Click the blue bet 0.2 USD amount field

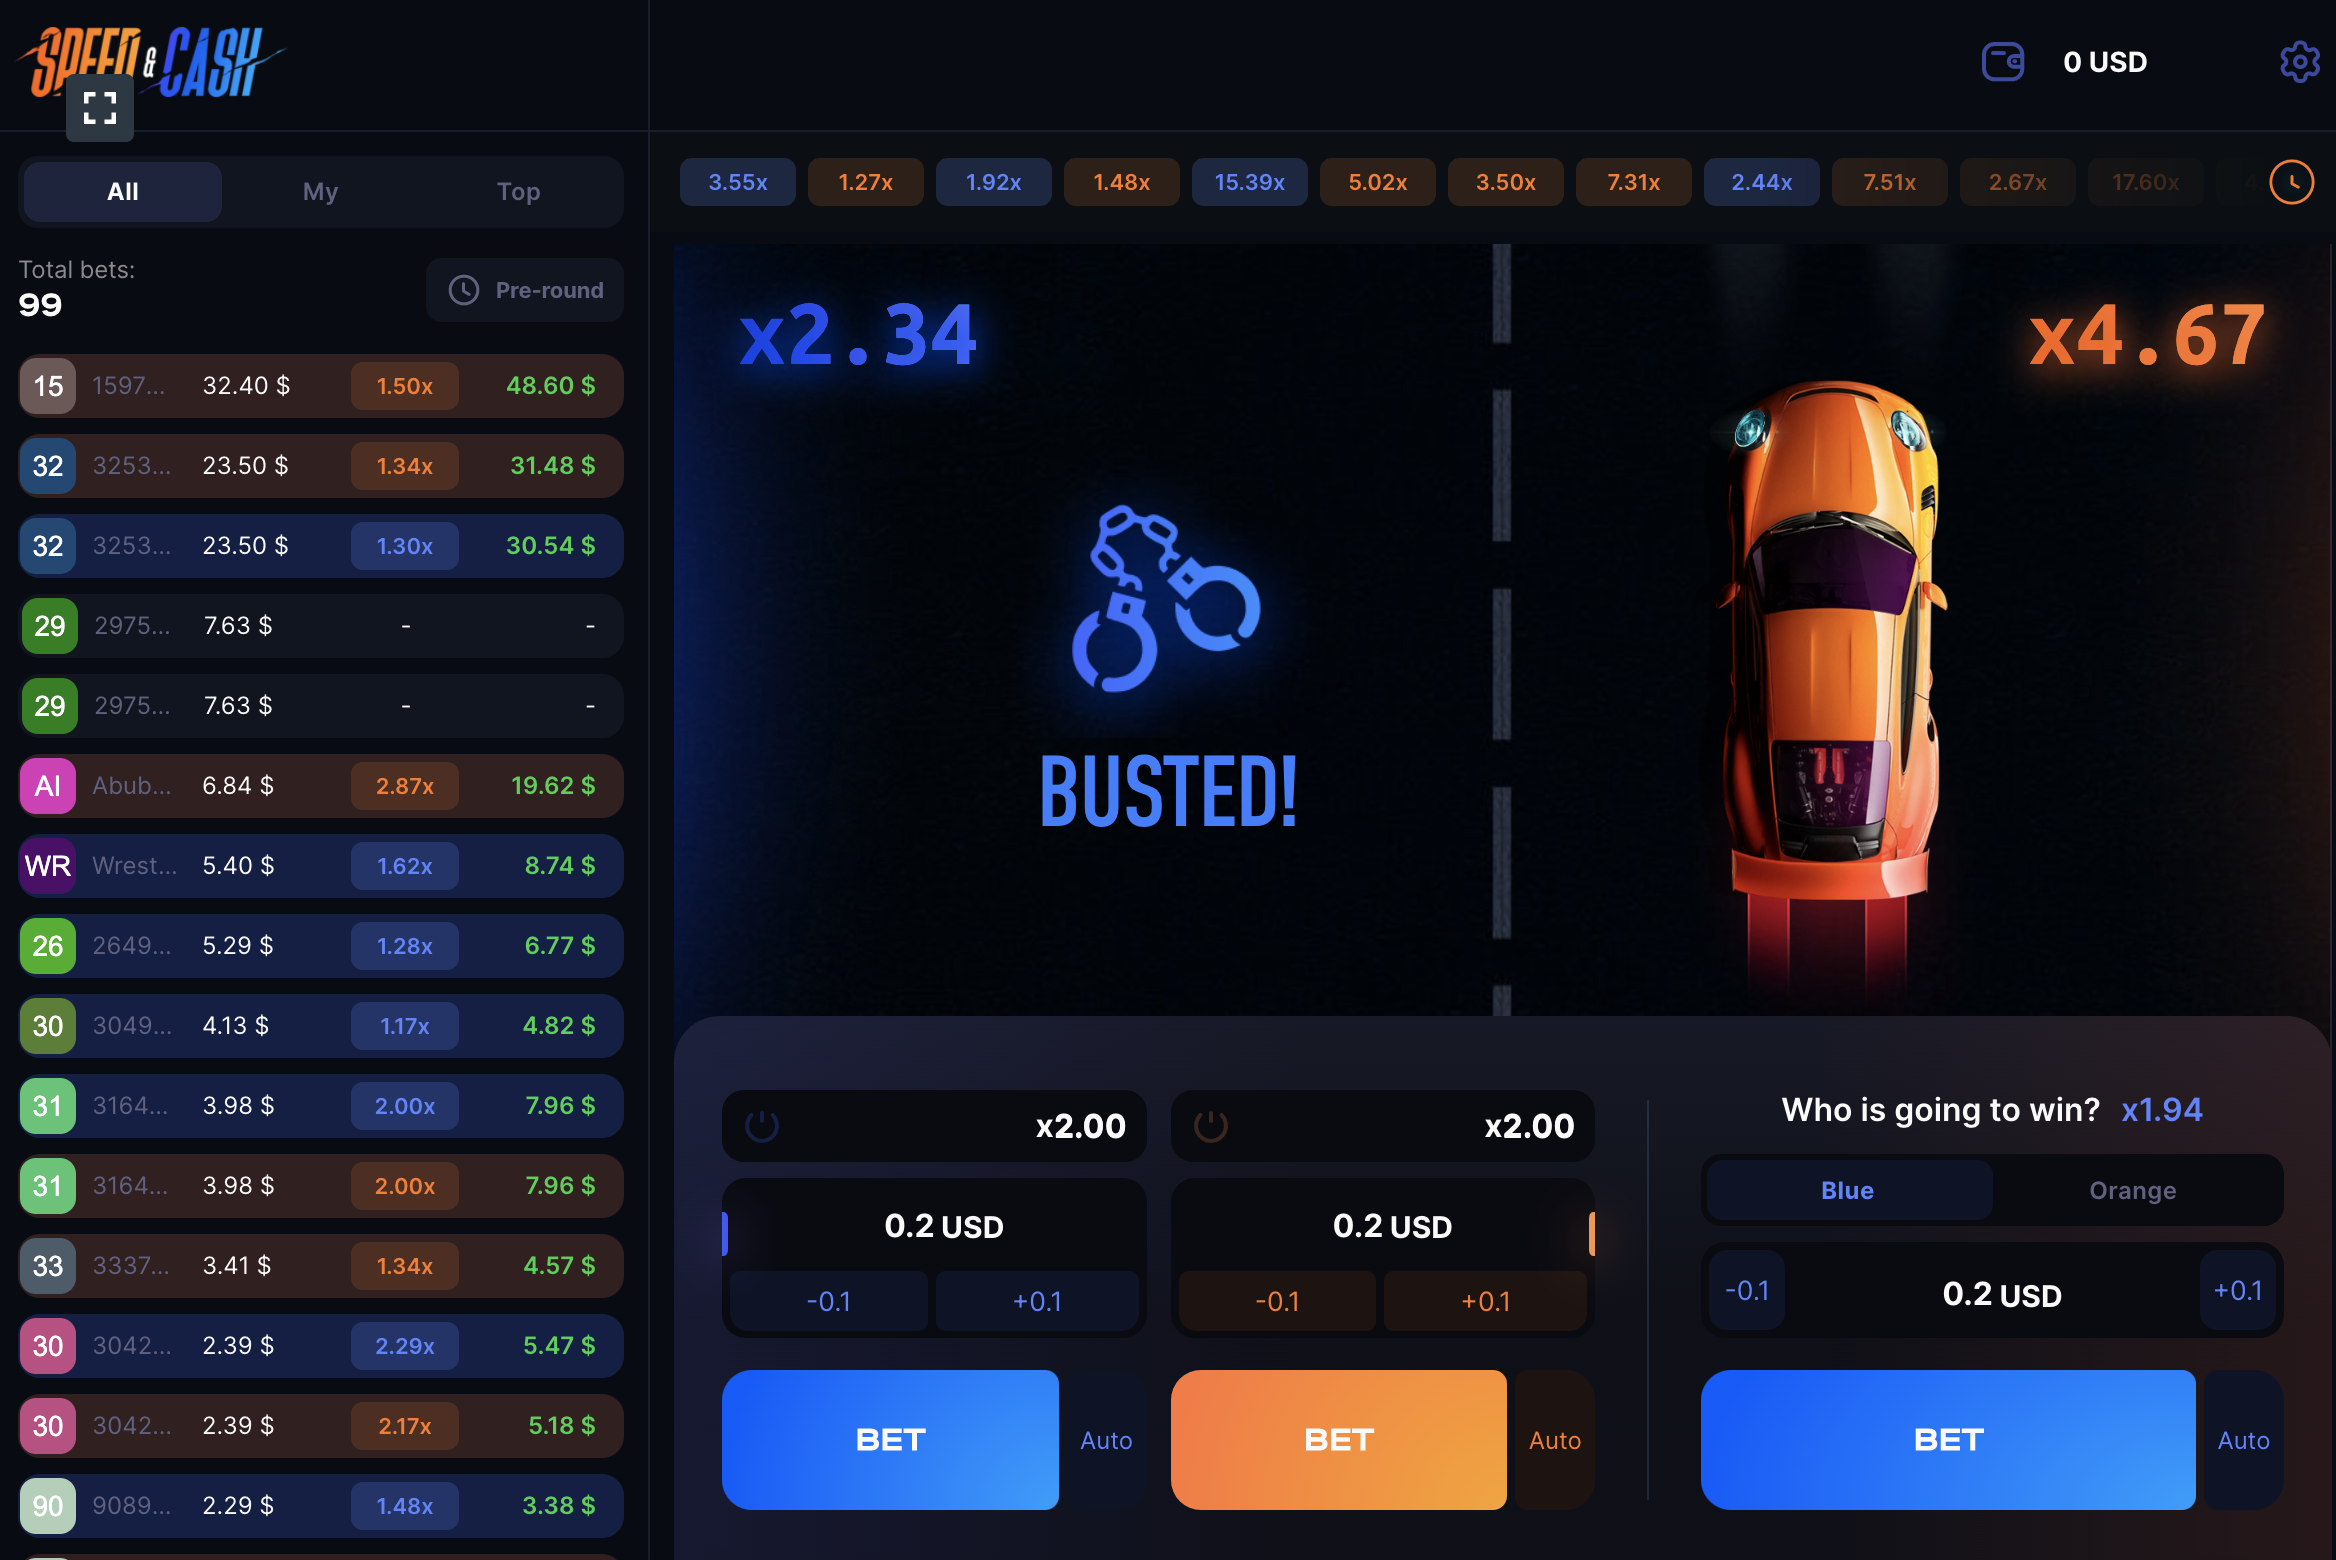pos(943,1226)
